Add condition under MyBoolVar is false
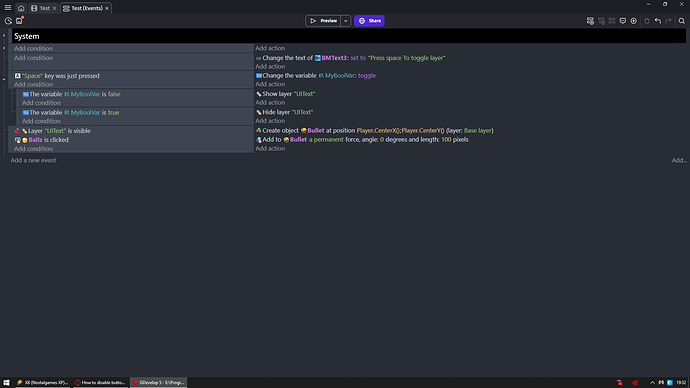The image size is (690, 388). coord(41,102)
